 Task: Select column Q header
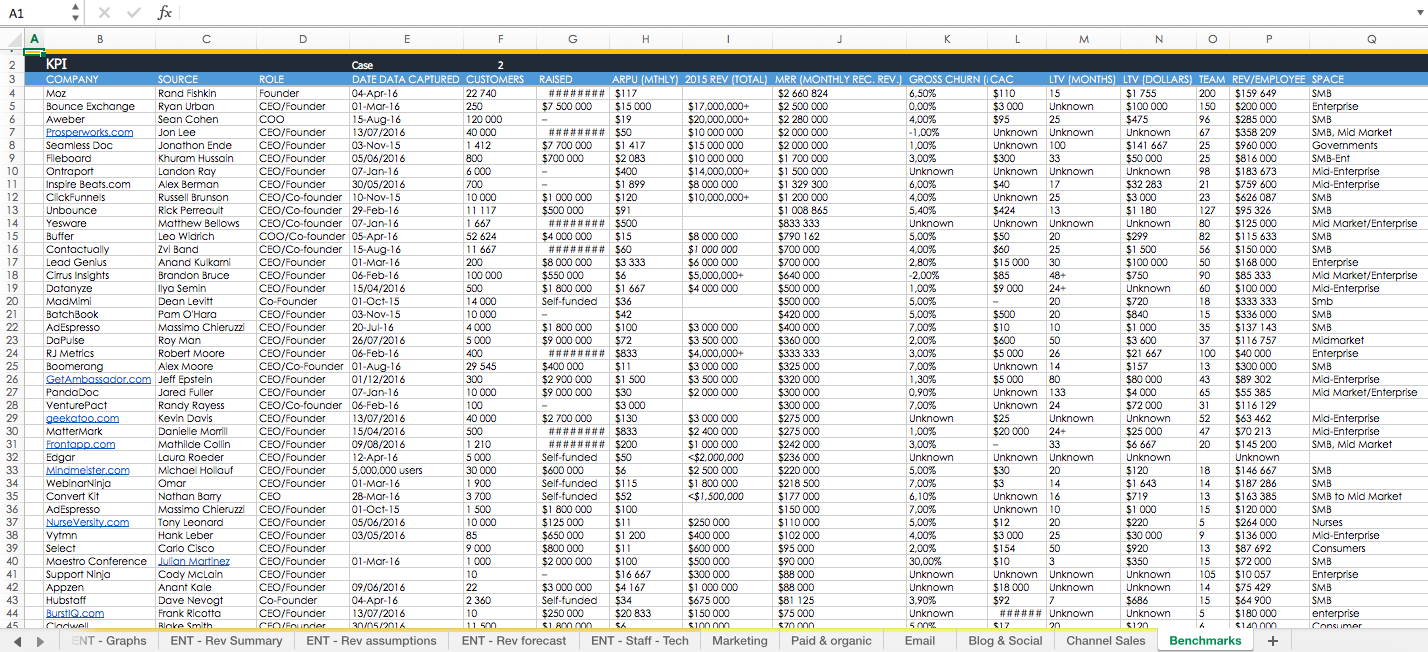click(1370, 39)
